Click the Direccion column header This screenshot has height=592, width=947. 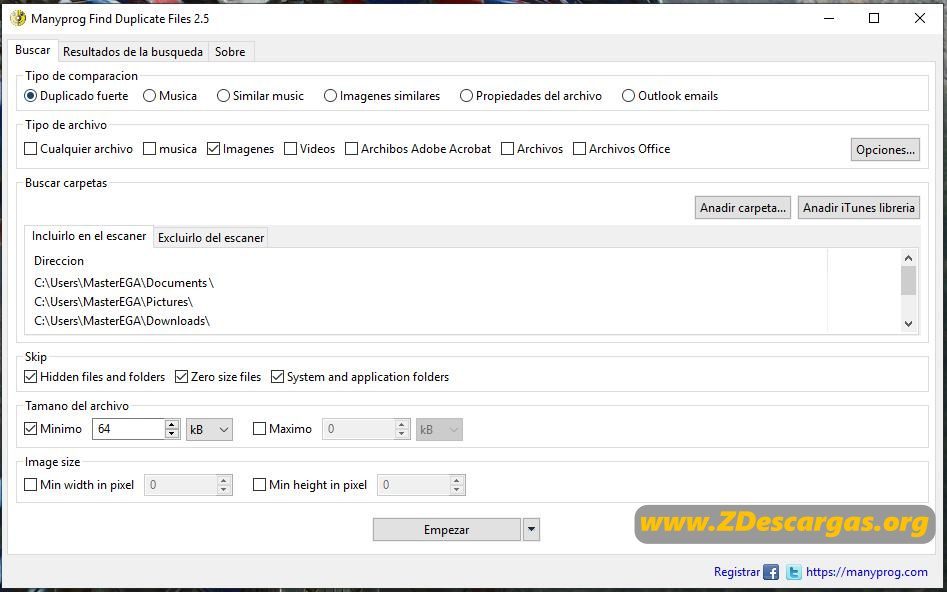59,261
